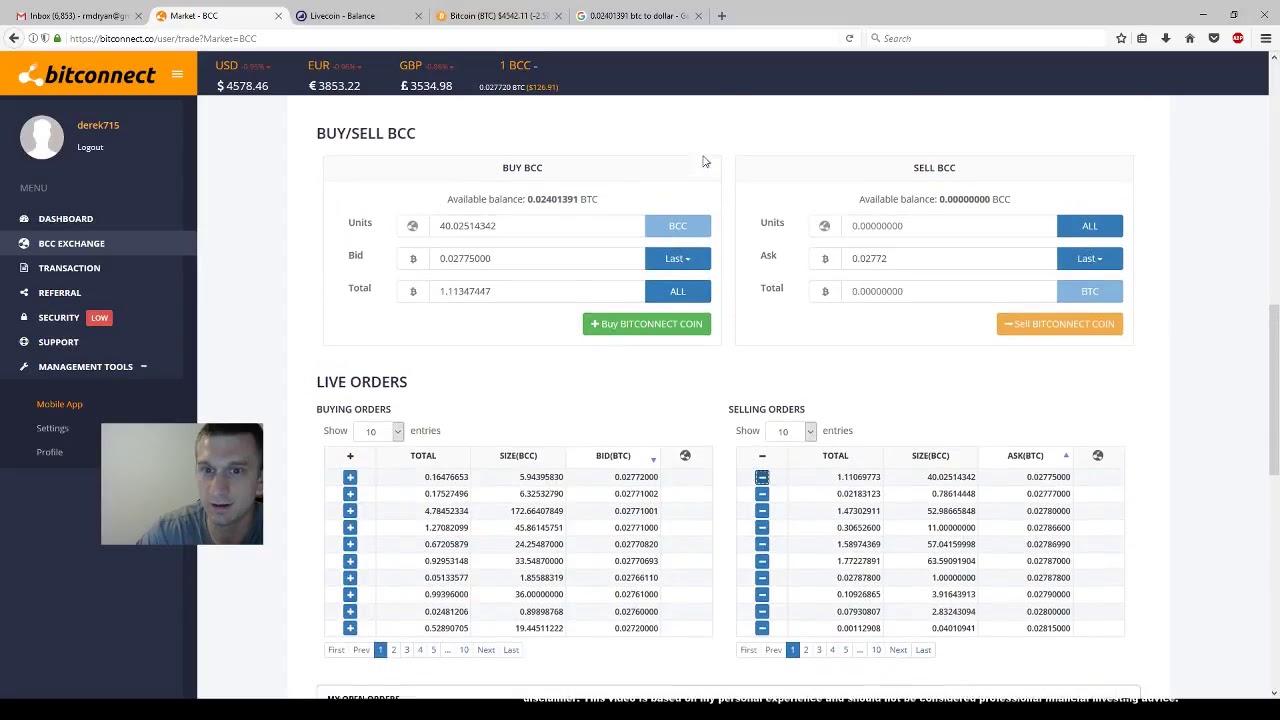Open the buying orders entries-count dropdown
Screen dimensions: 1280x720
(x=379, y=431)
